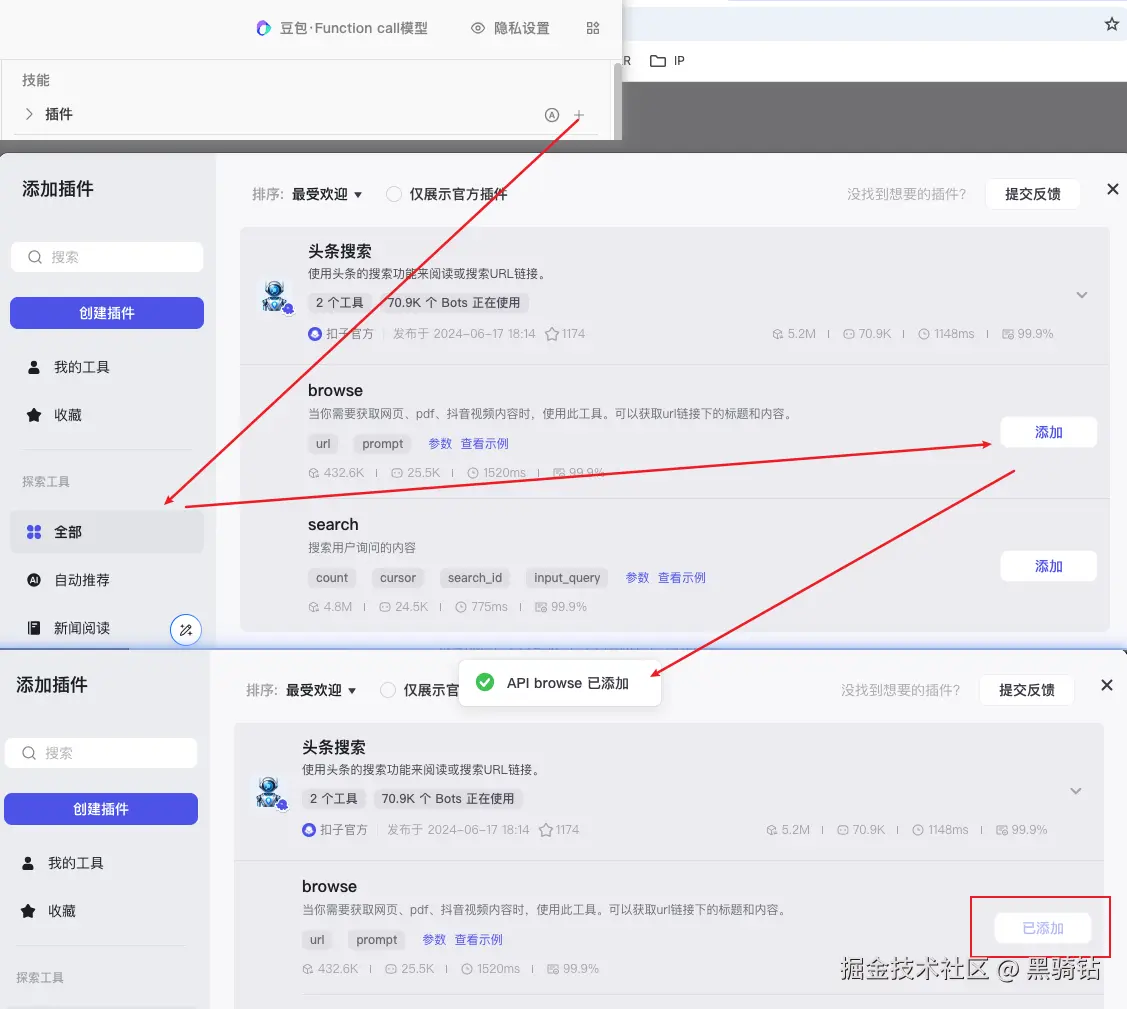Click 创建插件 button in upper dialog
This screenshot has height=1009, width=1127.
click(x=107, y=313)
